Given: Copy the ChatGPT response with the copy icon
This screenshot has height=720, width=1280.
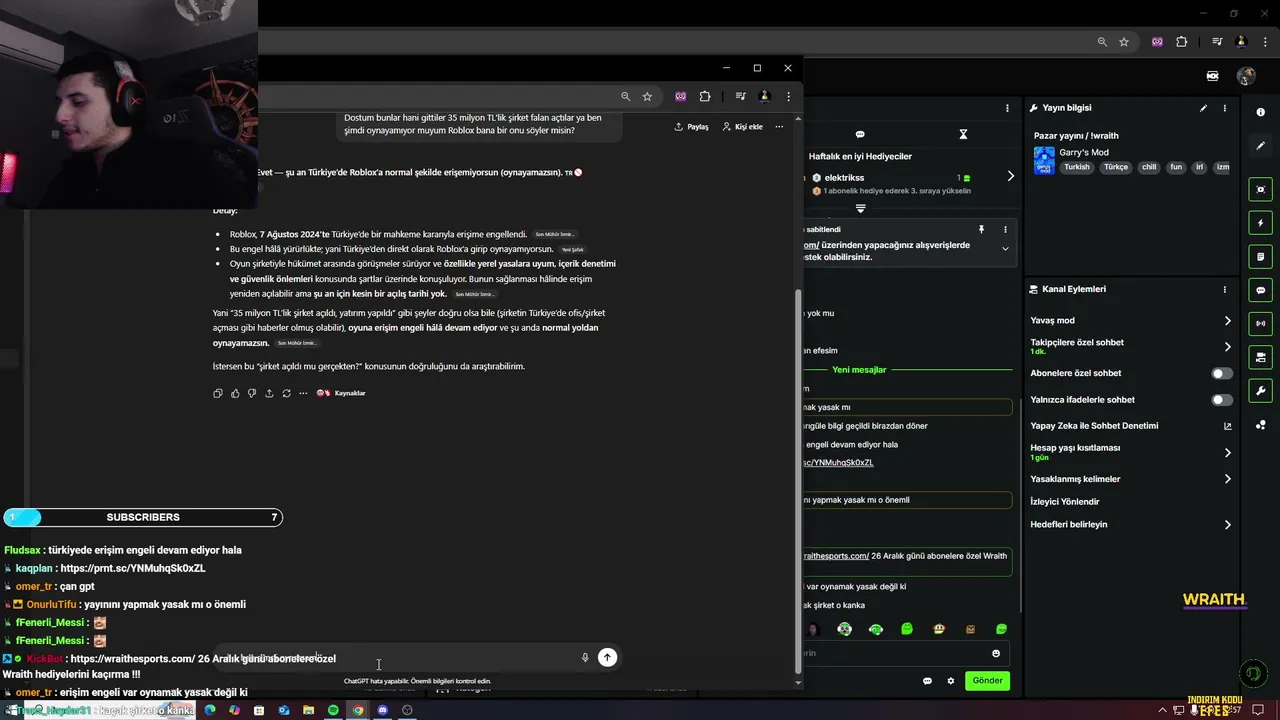Looking at the screenshot, I should (218, 393).
